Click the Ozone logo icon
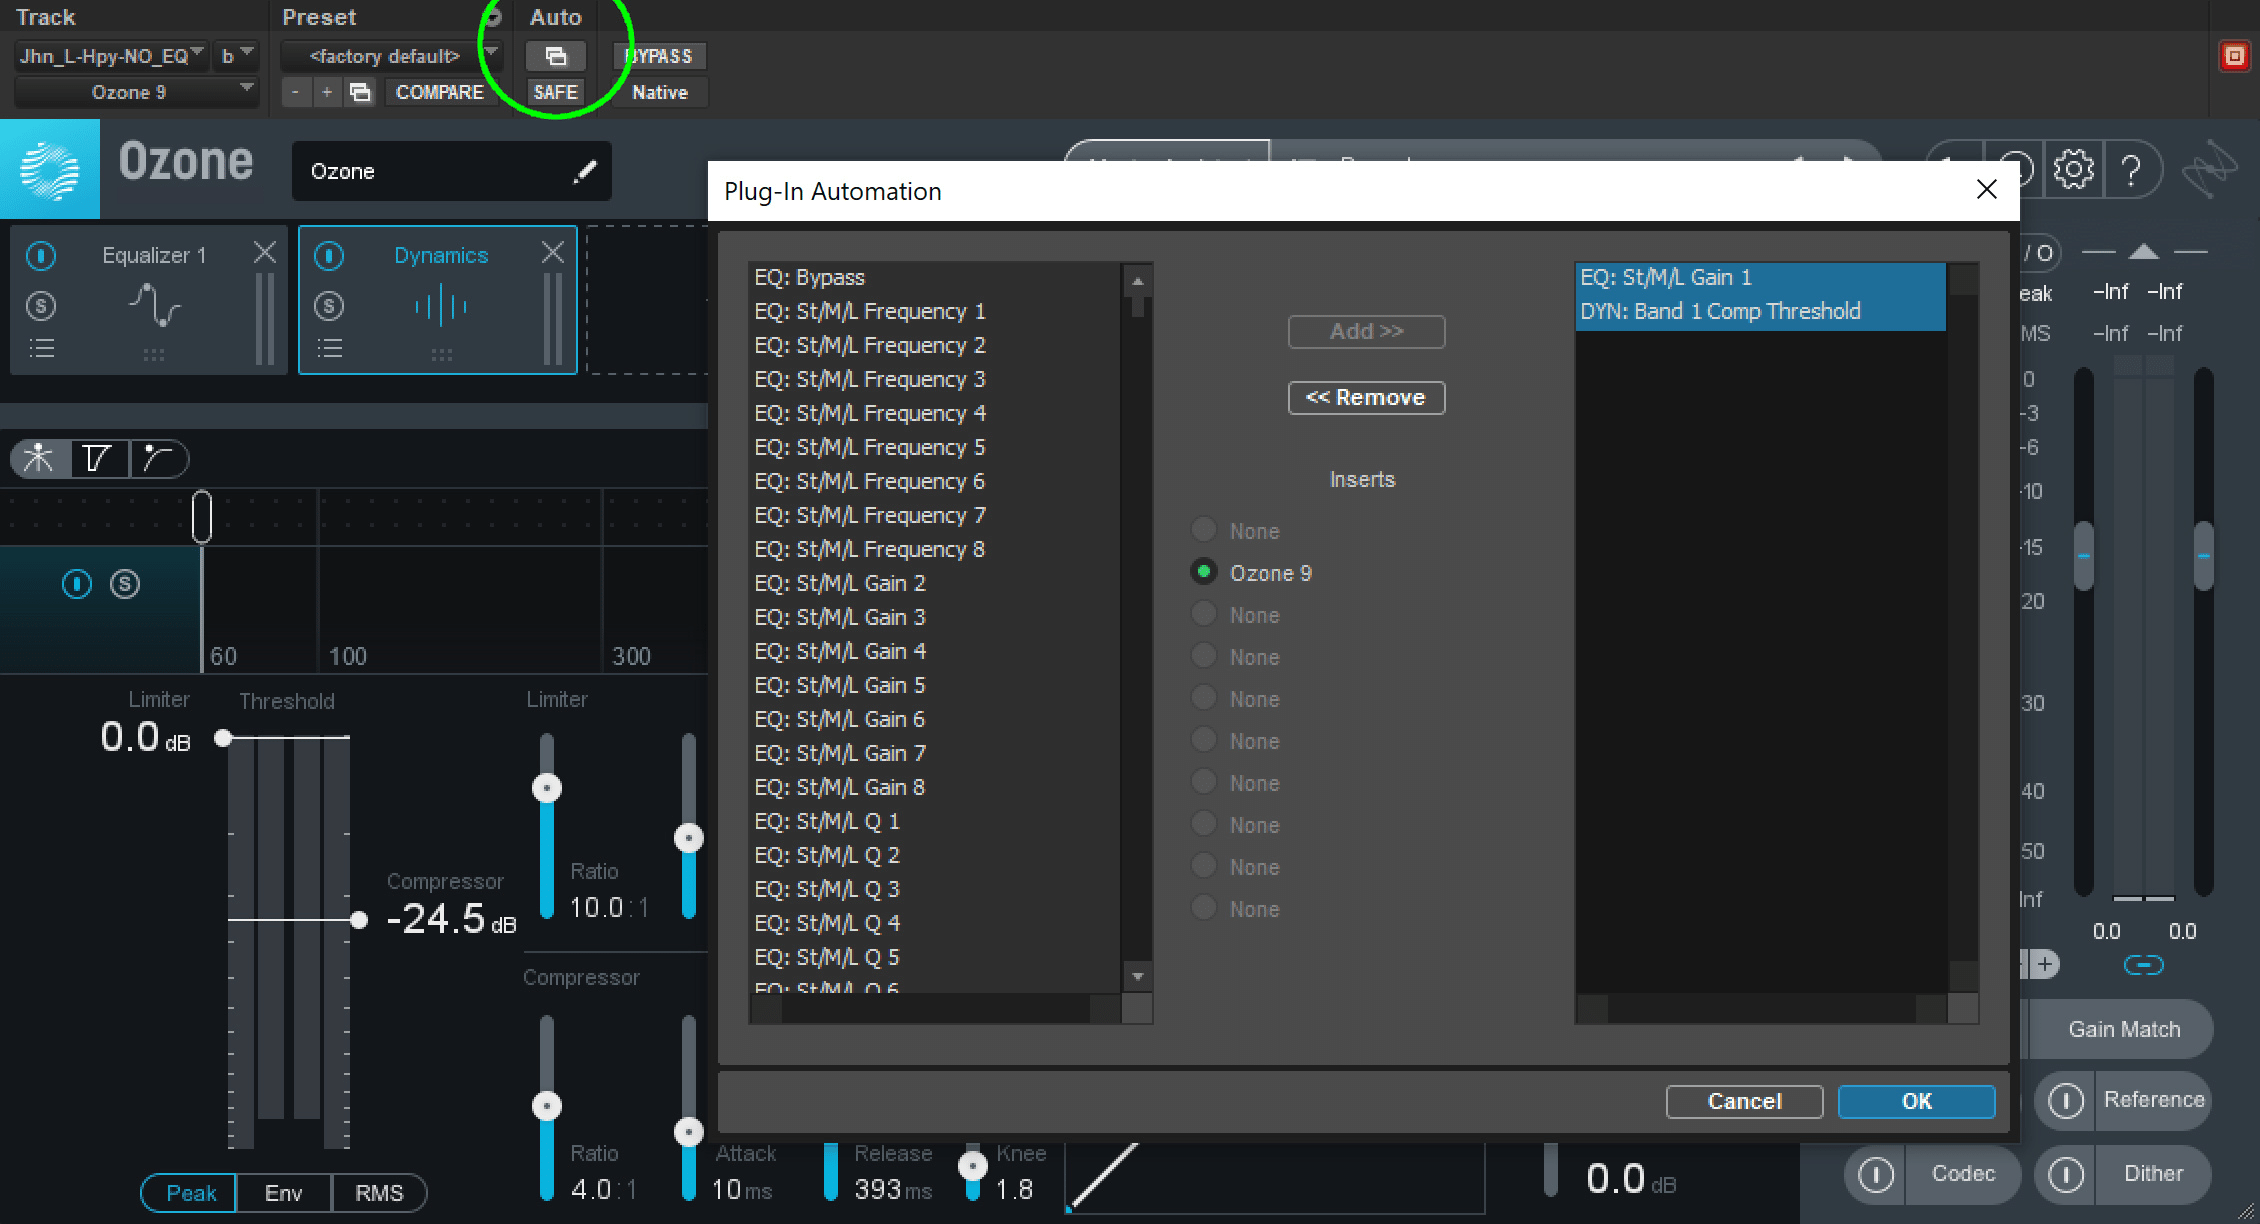Viewport: 2260px width, 1224px height. coord(50,169)
